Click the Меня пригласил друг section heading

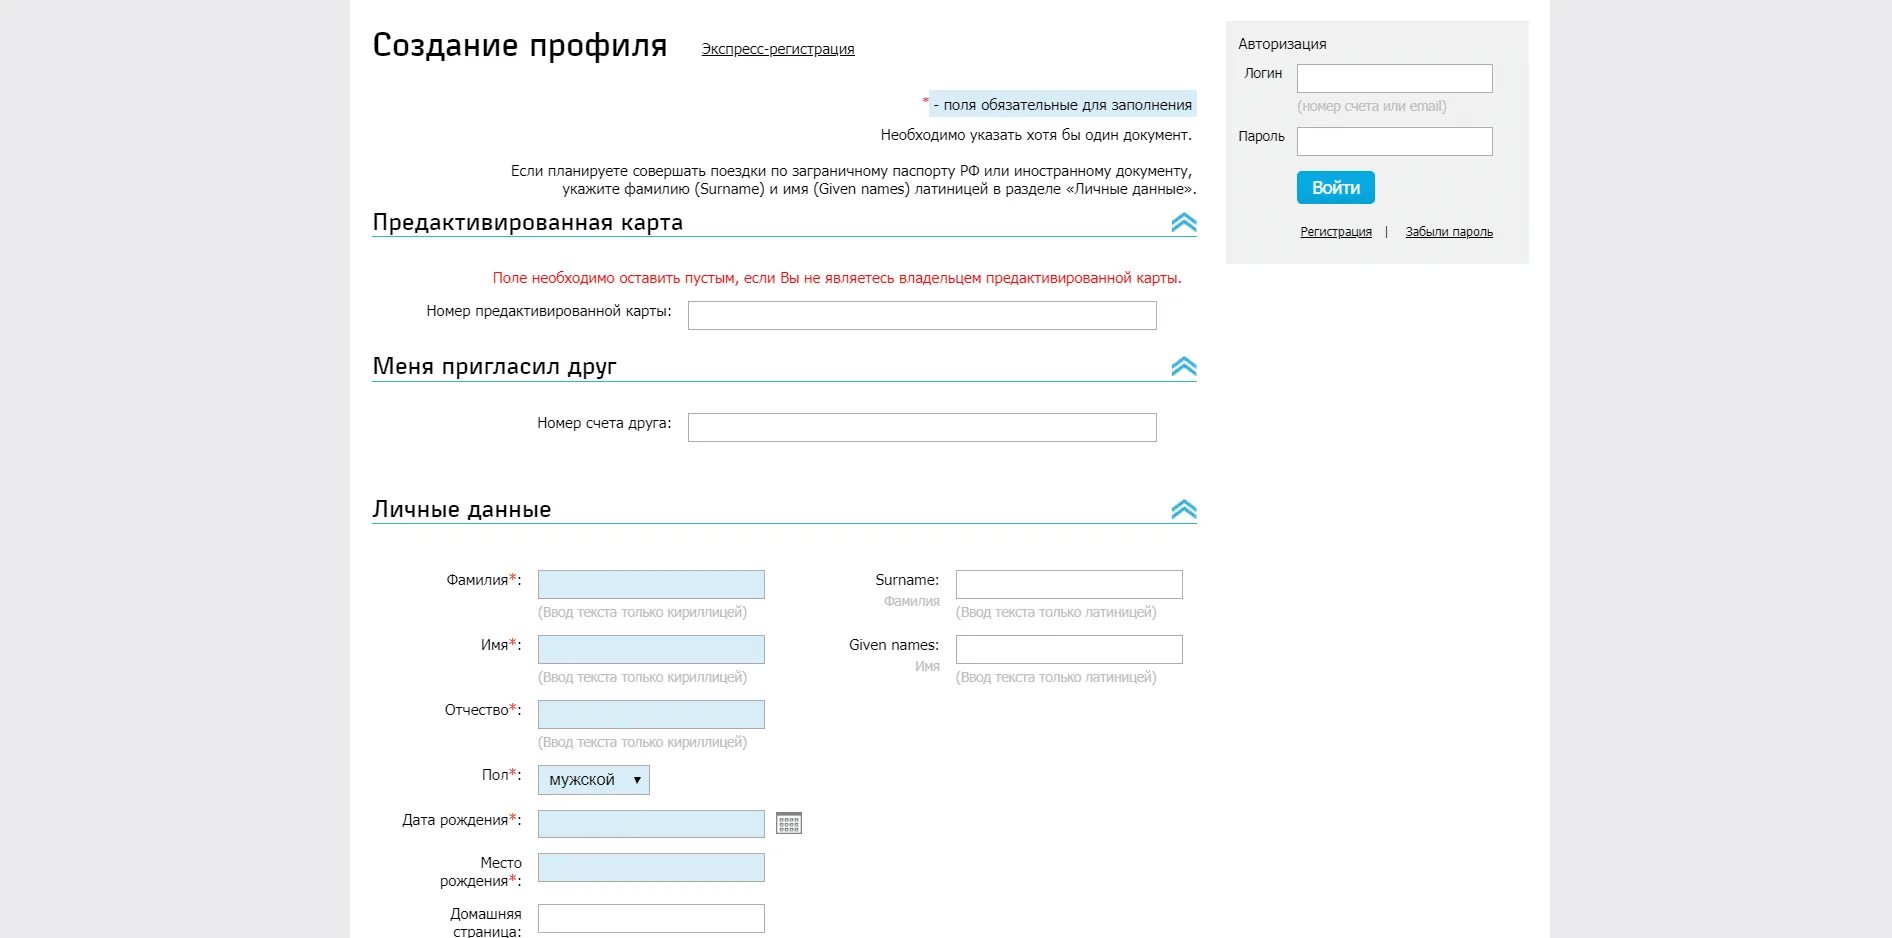click(x=494, y=366)
